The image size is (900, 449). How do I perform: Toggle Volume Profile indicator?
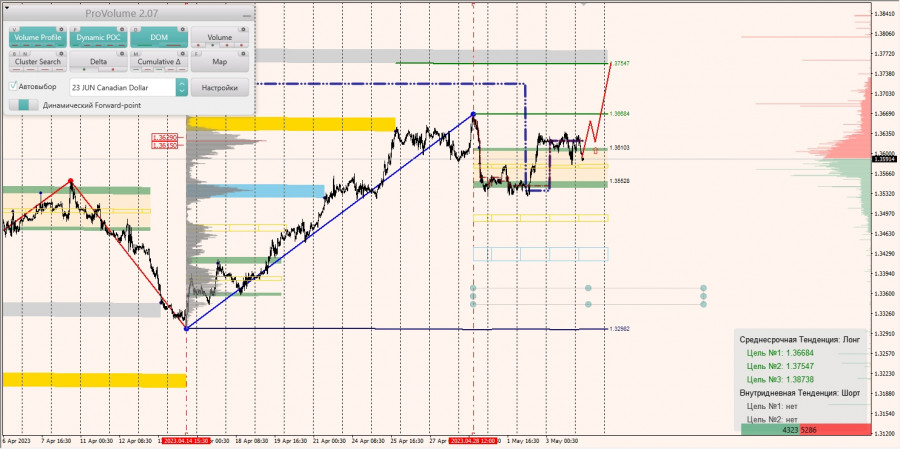click(x=38, y=37)
